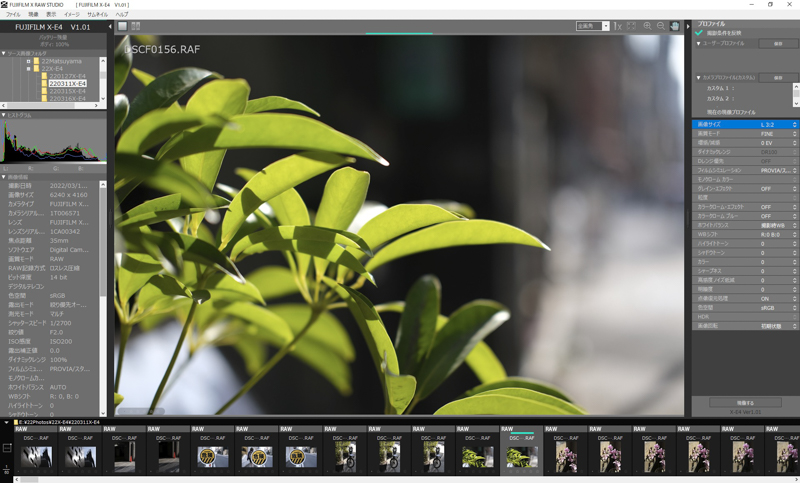Image resolution: width=800 pixels, height=483 pixels.
Task: Change 画像回転 stepper
Action: 794,326
